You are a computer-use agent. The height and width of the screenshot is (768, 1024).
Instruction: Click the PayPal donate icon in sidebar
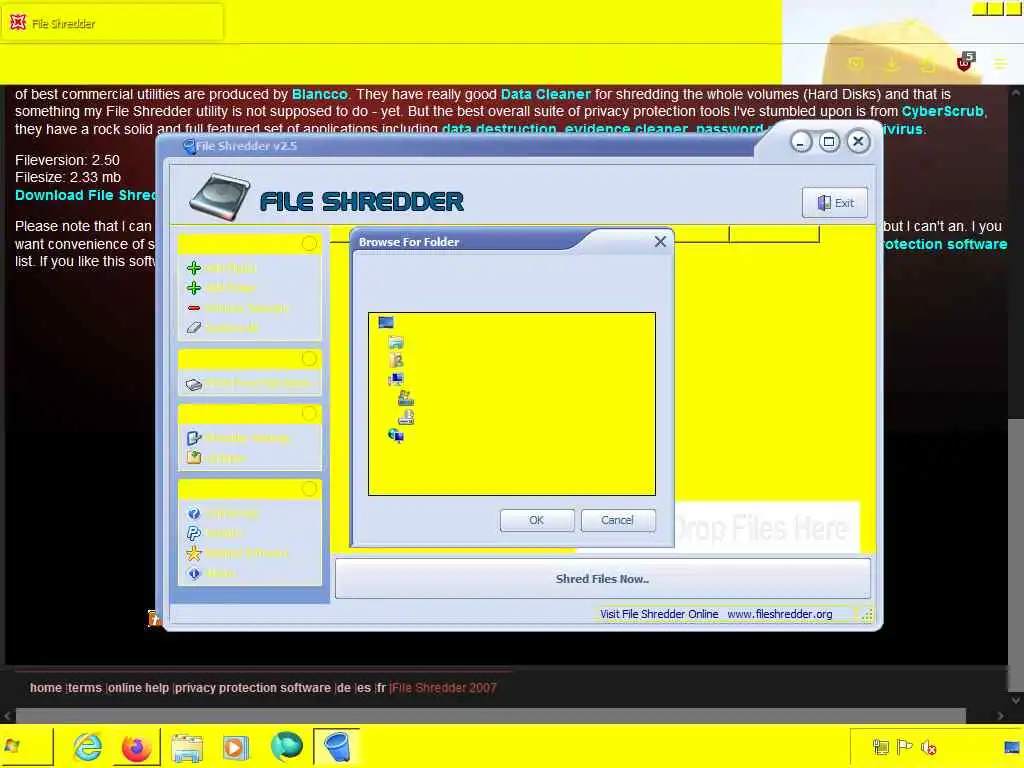point(194,534)
